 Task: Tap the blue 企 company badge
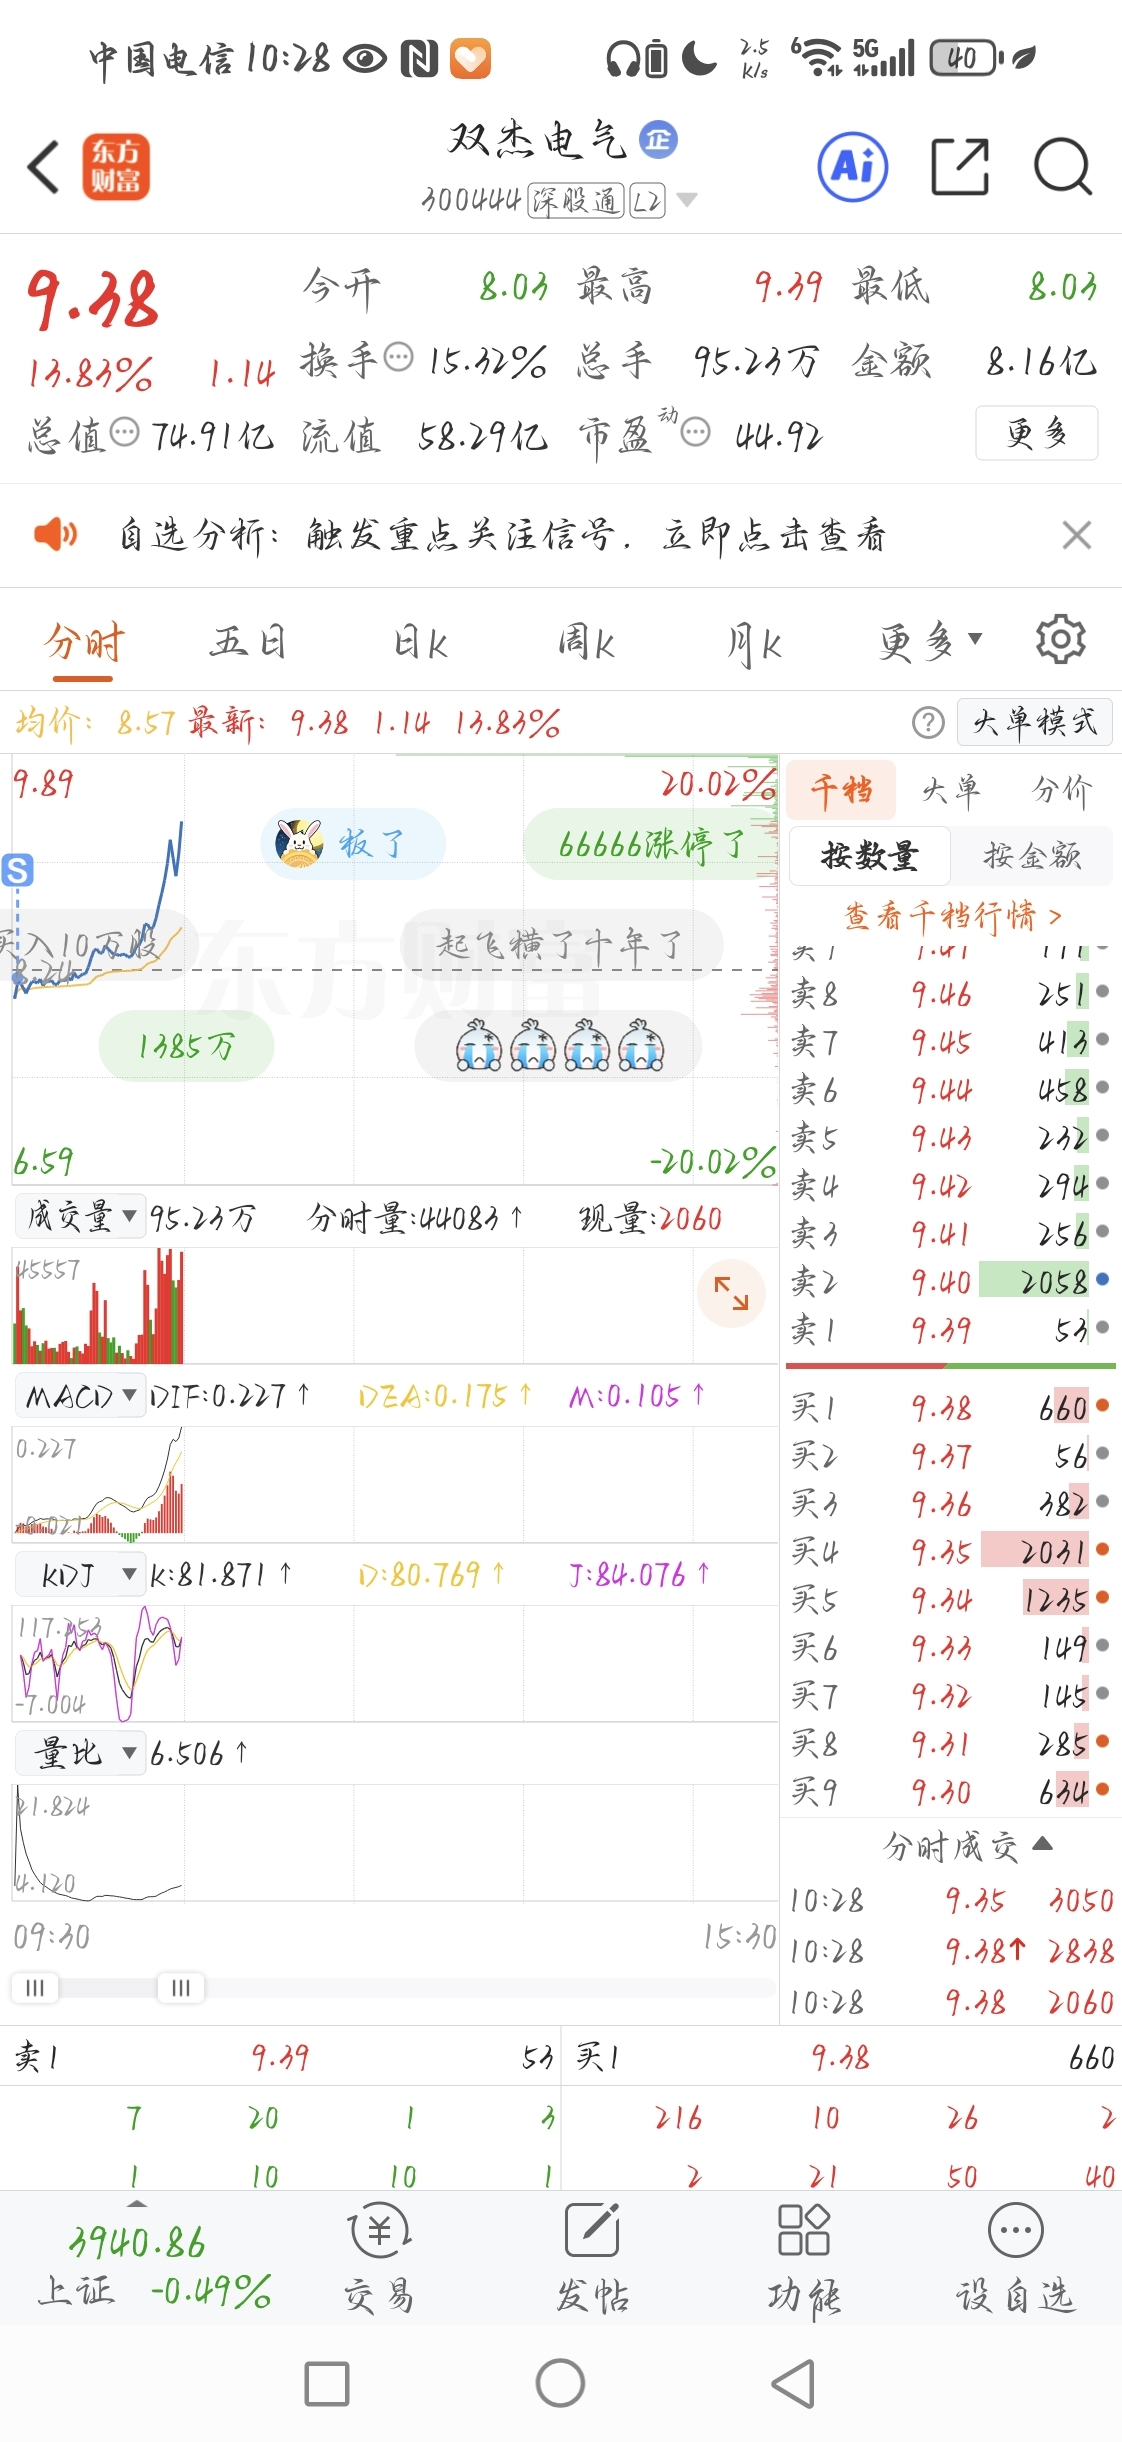pyautogui.click(x=659, y=139)
